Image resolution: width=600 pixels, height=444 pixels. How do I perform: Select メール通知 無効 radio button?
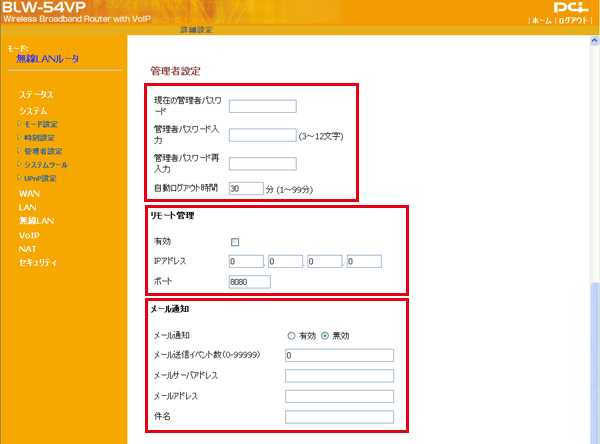(x=325, y=336)
